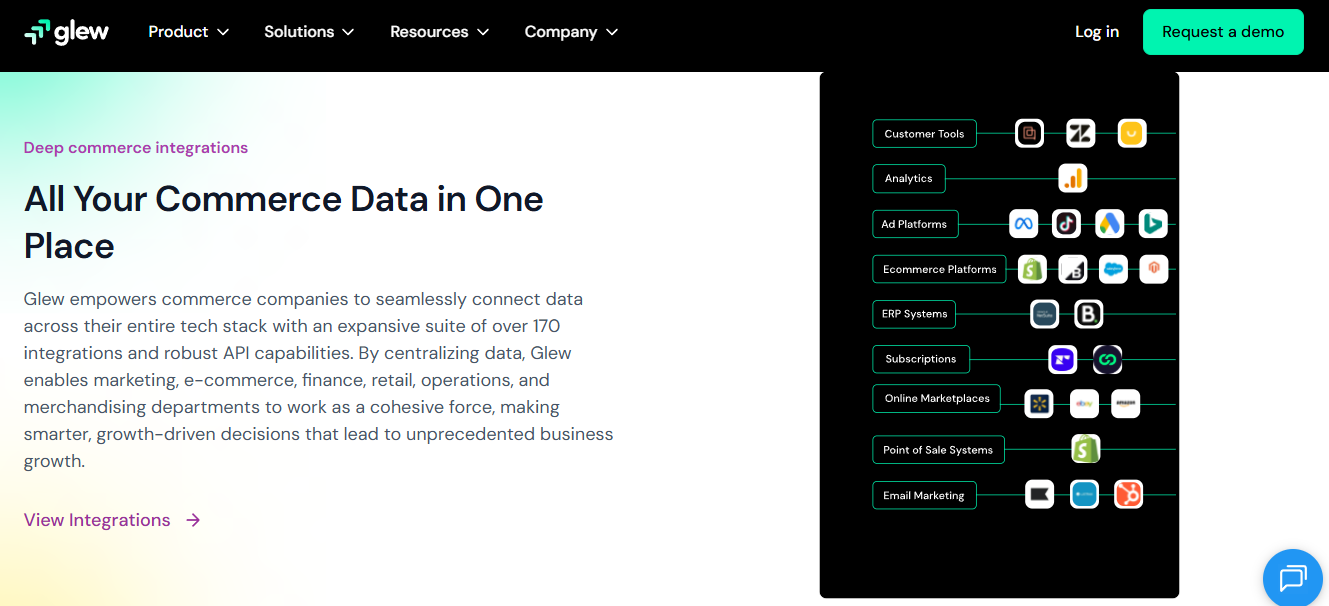Click the Klaviyo flag icon in Email Marketing
The width and height of the screenshot is (1329, 606).
click(x=1040, y=494)
